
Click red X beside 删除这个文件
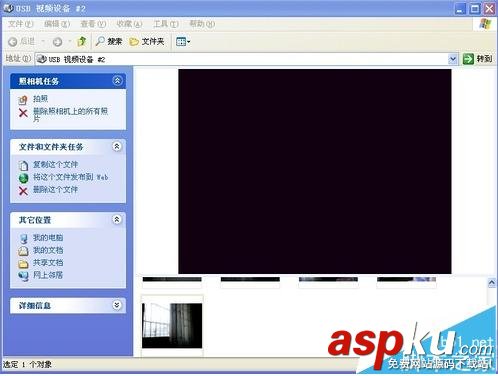pos(23,191)
